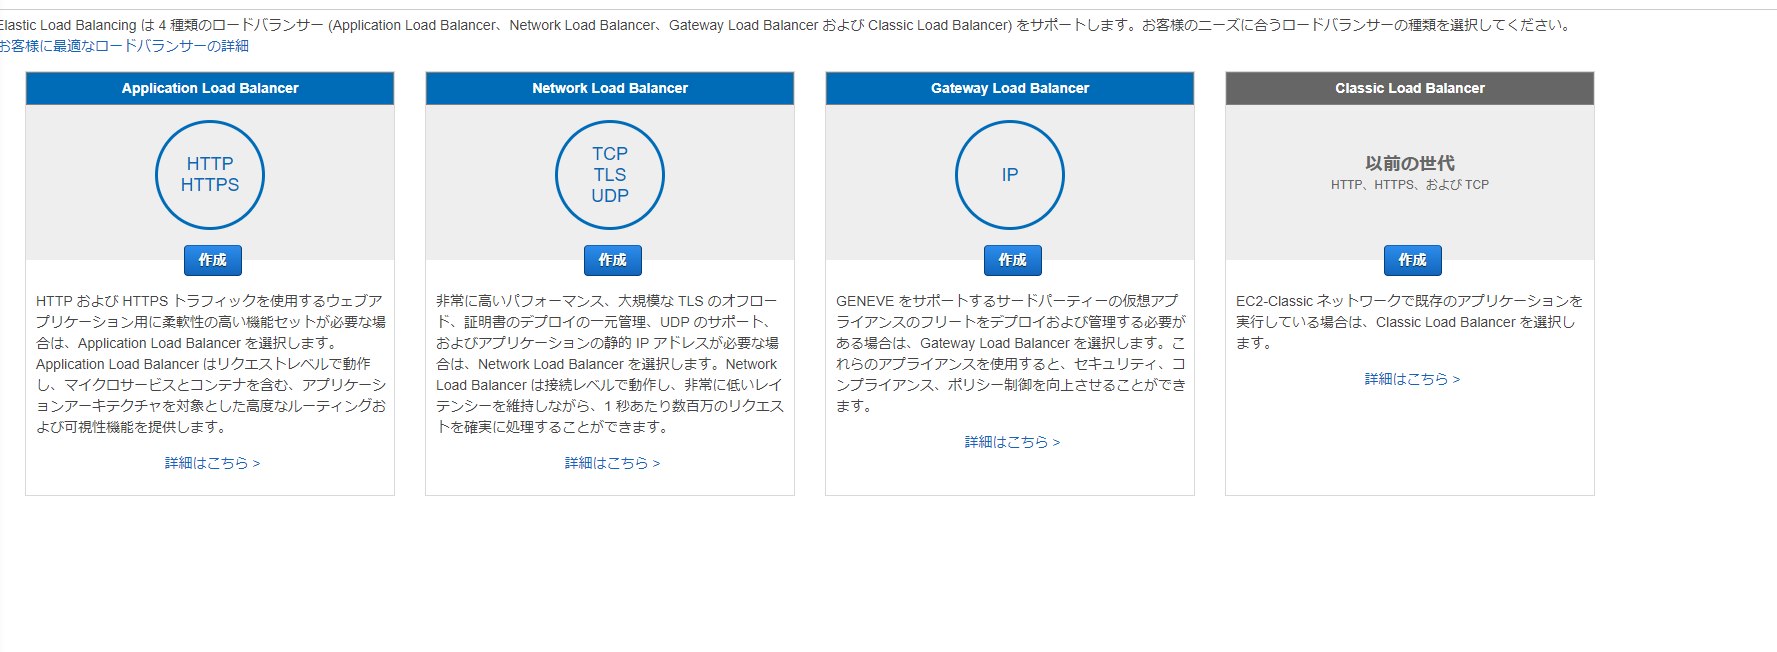Image resolution: width=1777 pixels, height=652 pixels.
Task: Click the IP circle icon
Action: (x=1010, y=175)
